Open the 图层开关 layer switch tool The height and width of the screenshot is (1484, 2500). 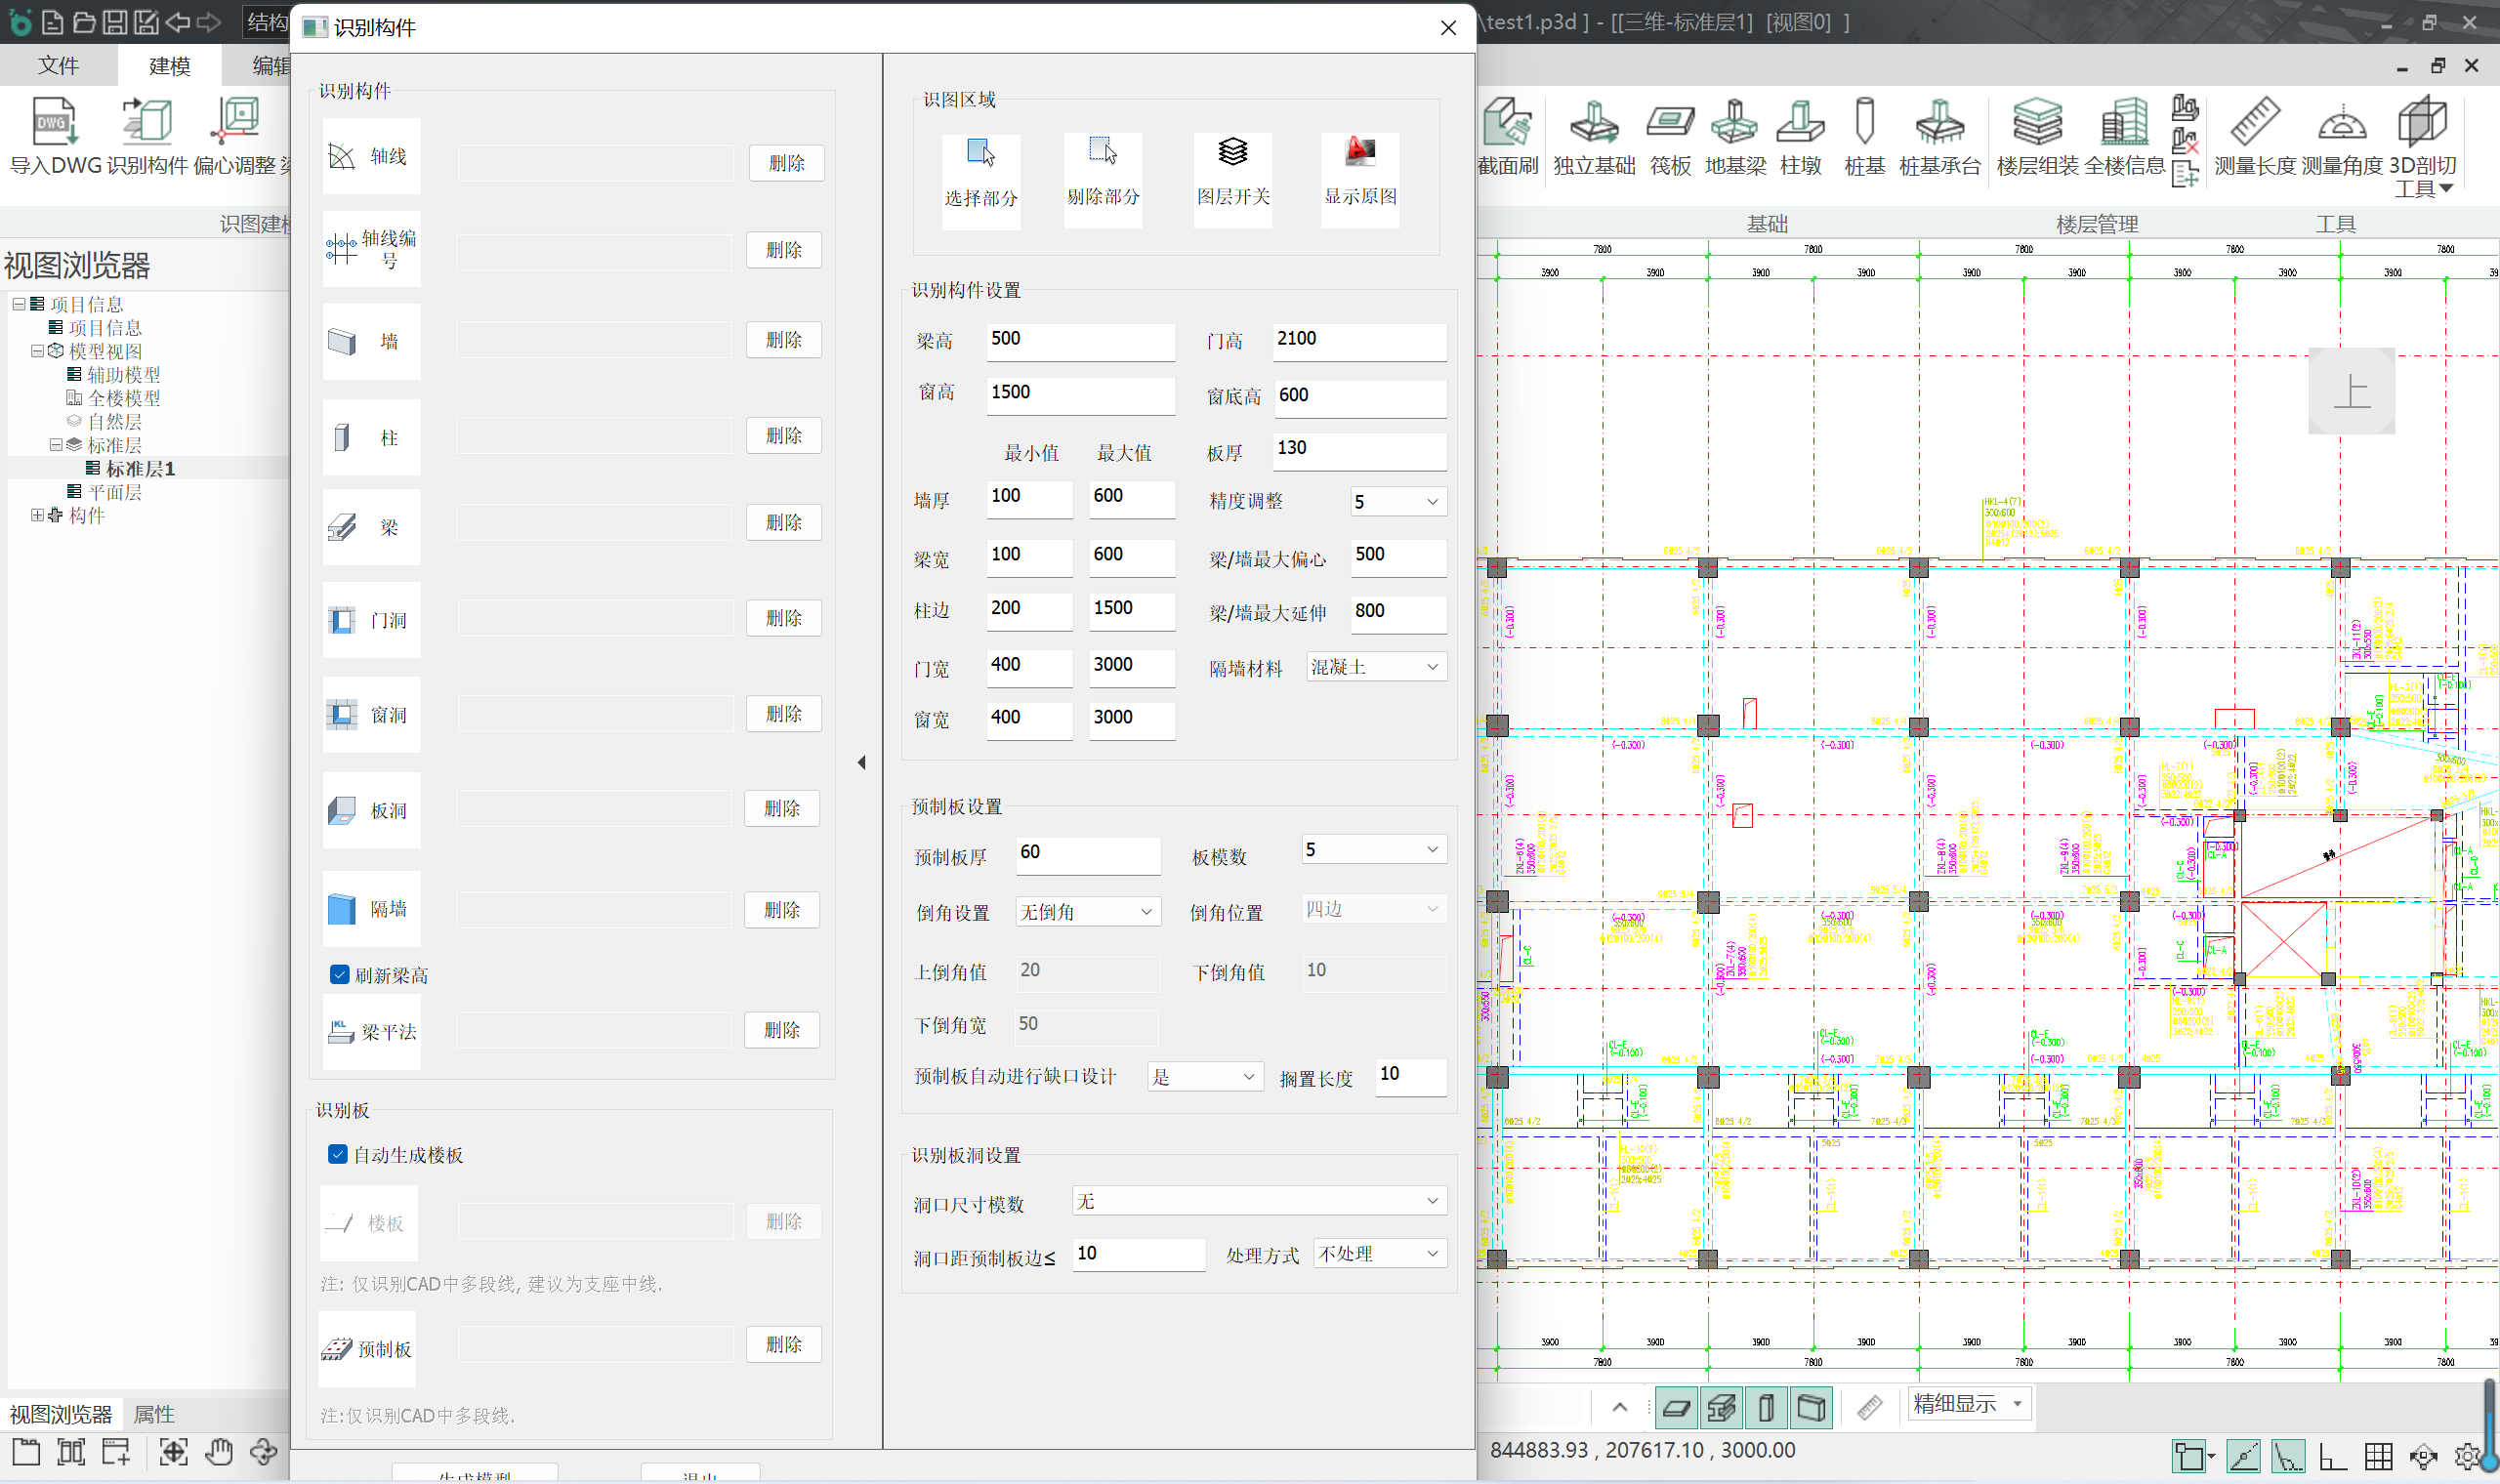point(1232,152)
